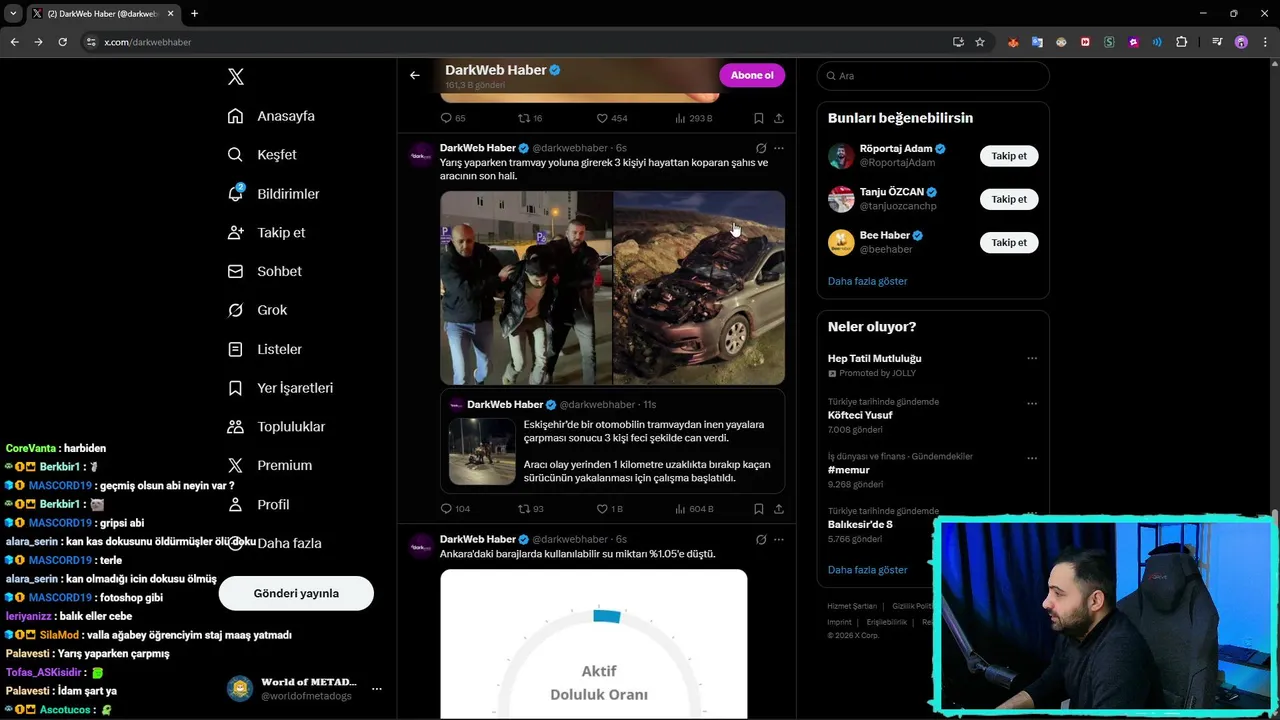Open Hizmet Şartları footer link

(x=852, y=606)
